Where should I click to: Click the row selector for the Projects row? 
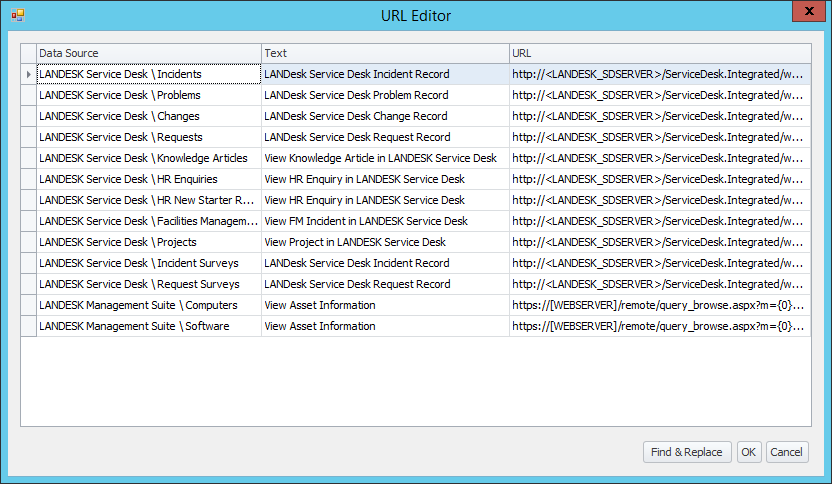pos(29,242)
